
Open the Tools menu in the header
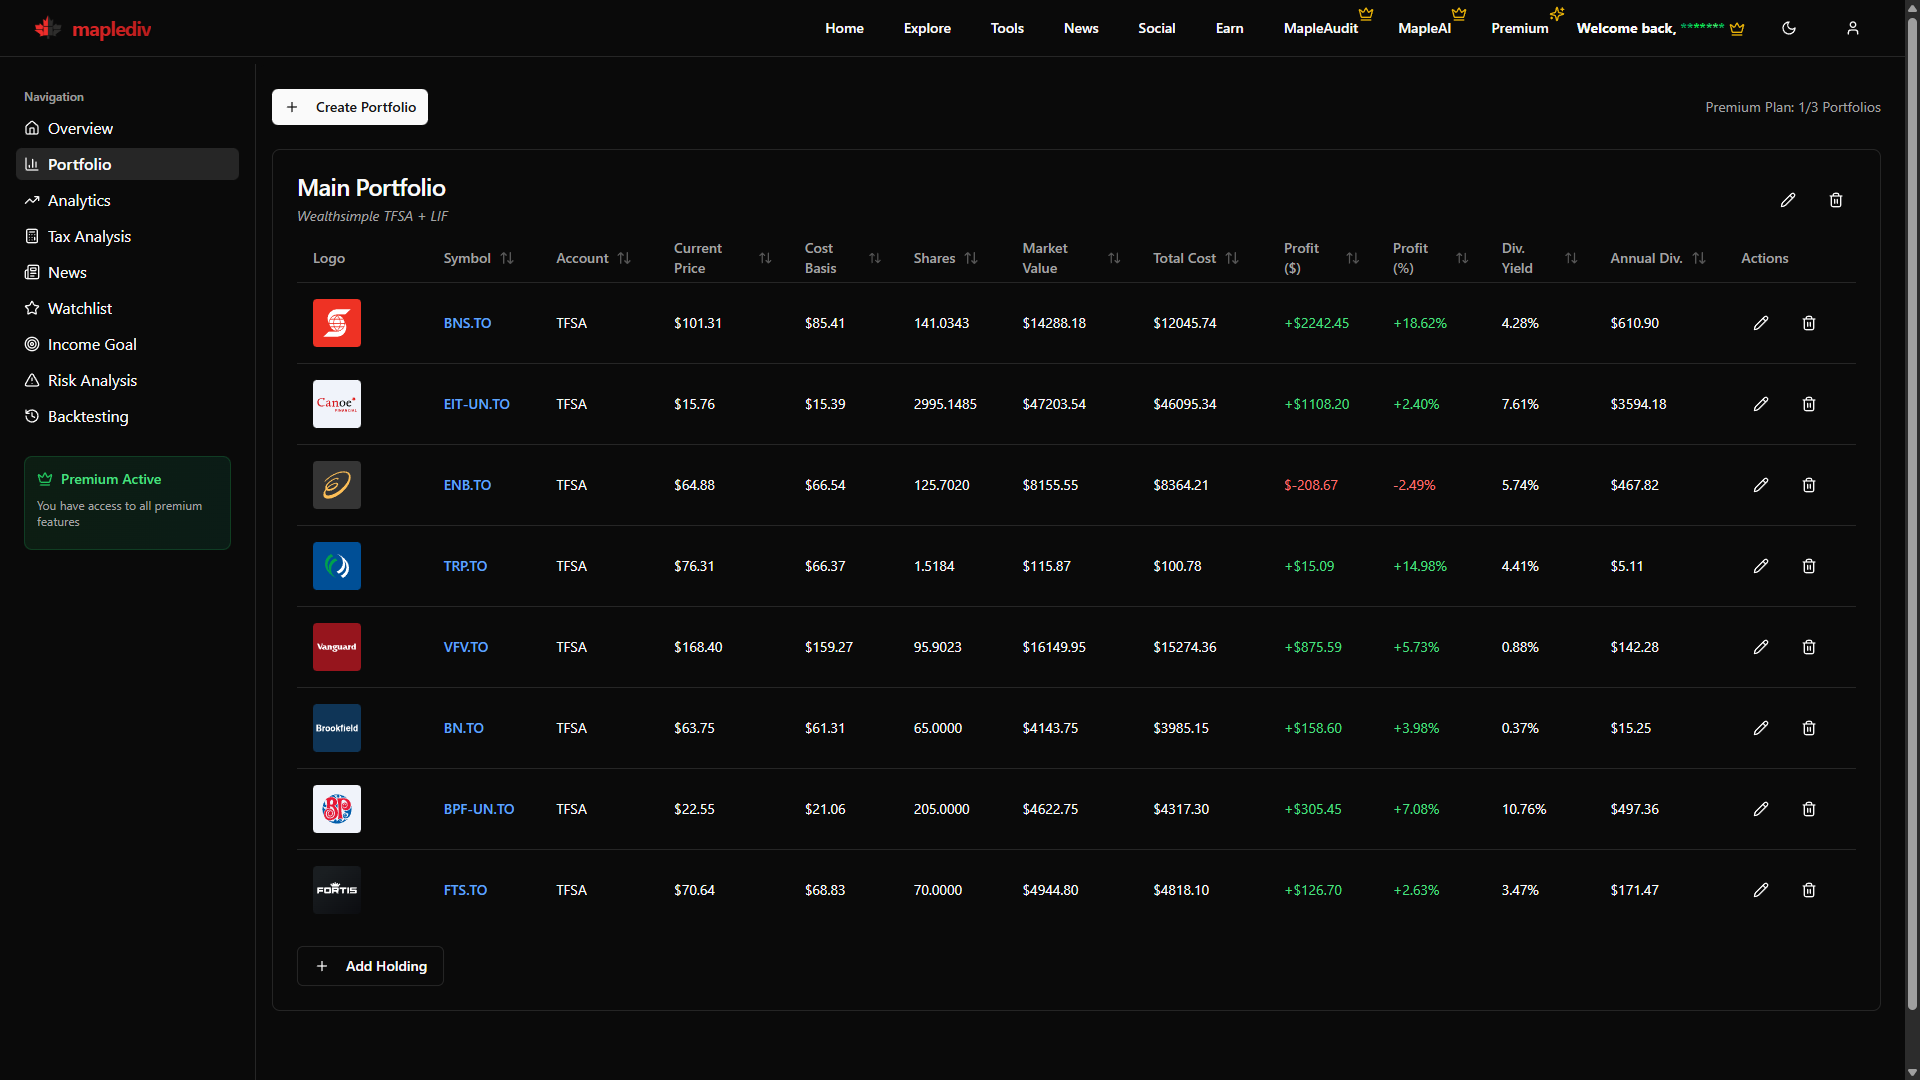pyautogui.click(x=1007, y=28)
